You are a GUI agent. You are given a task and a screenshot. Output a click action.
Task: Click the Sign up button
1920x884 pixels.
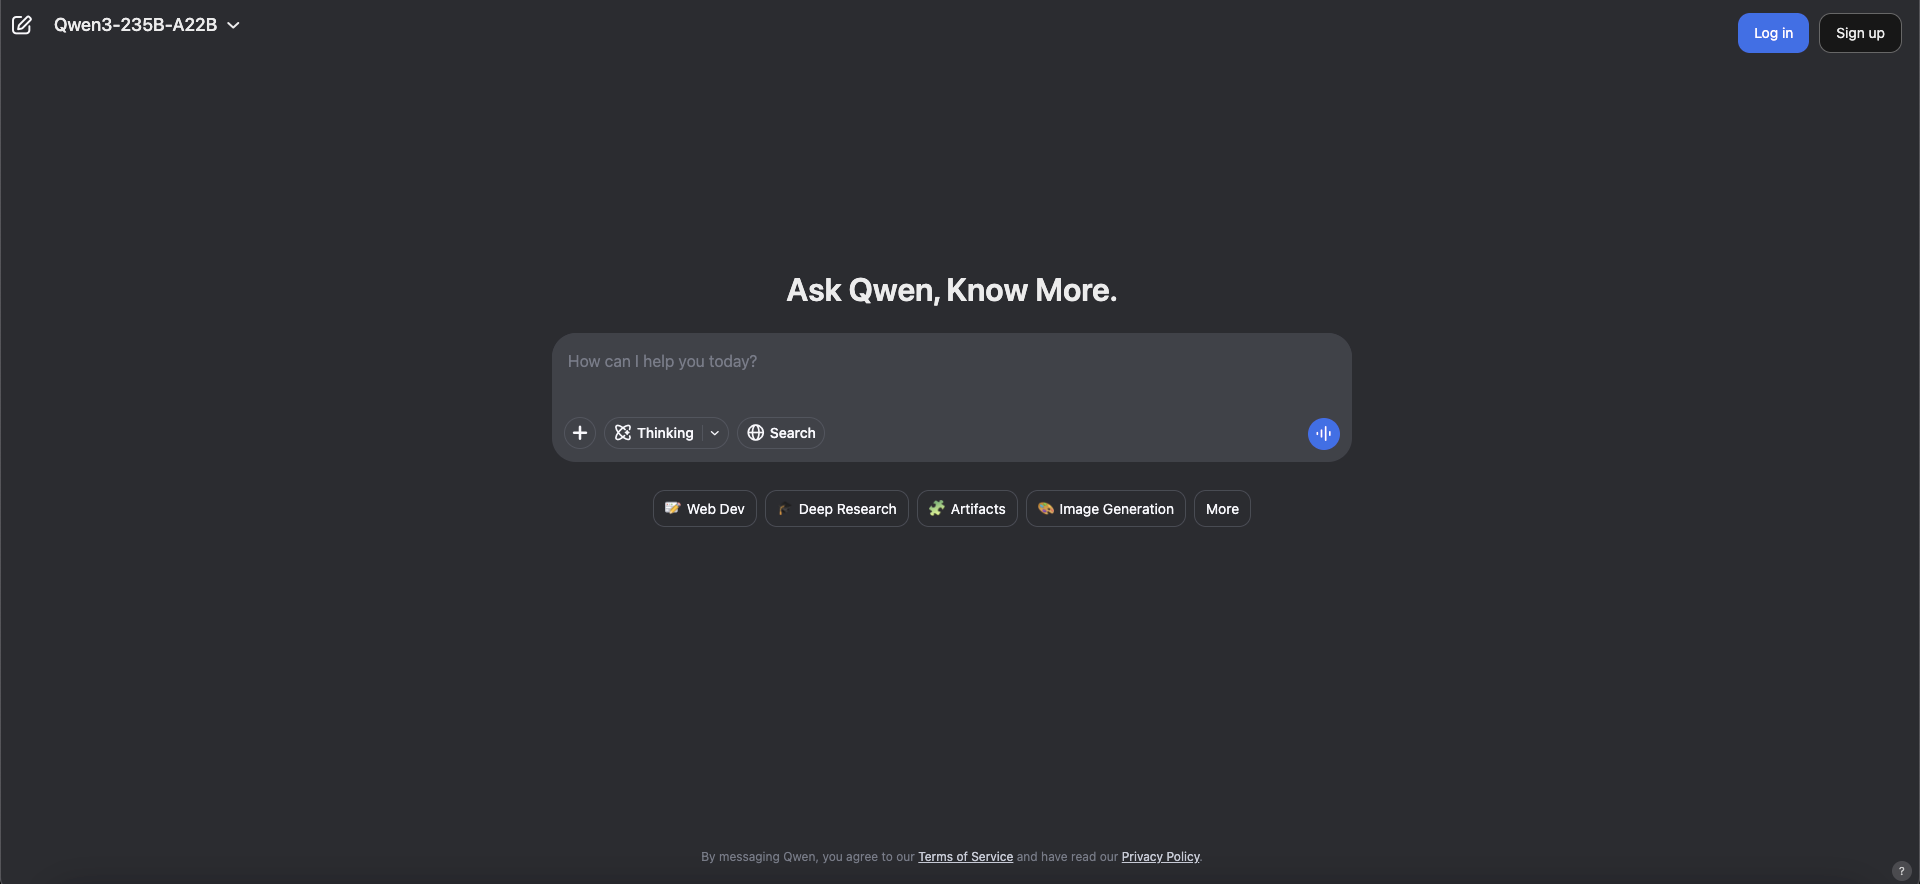[1860, 33]
